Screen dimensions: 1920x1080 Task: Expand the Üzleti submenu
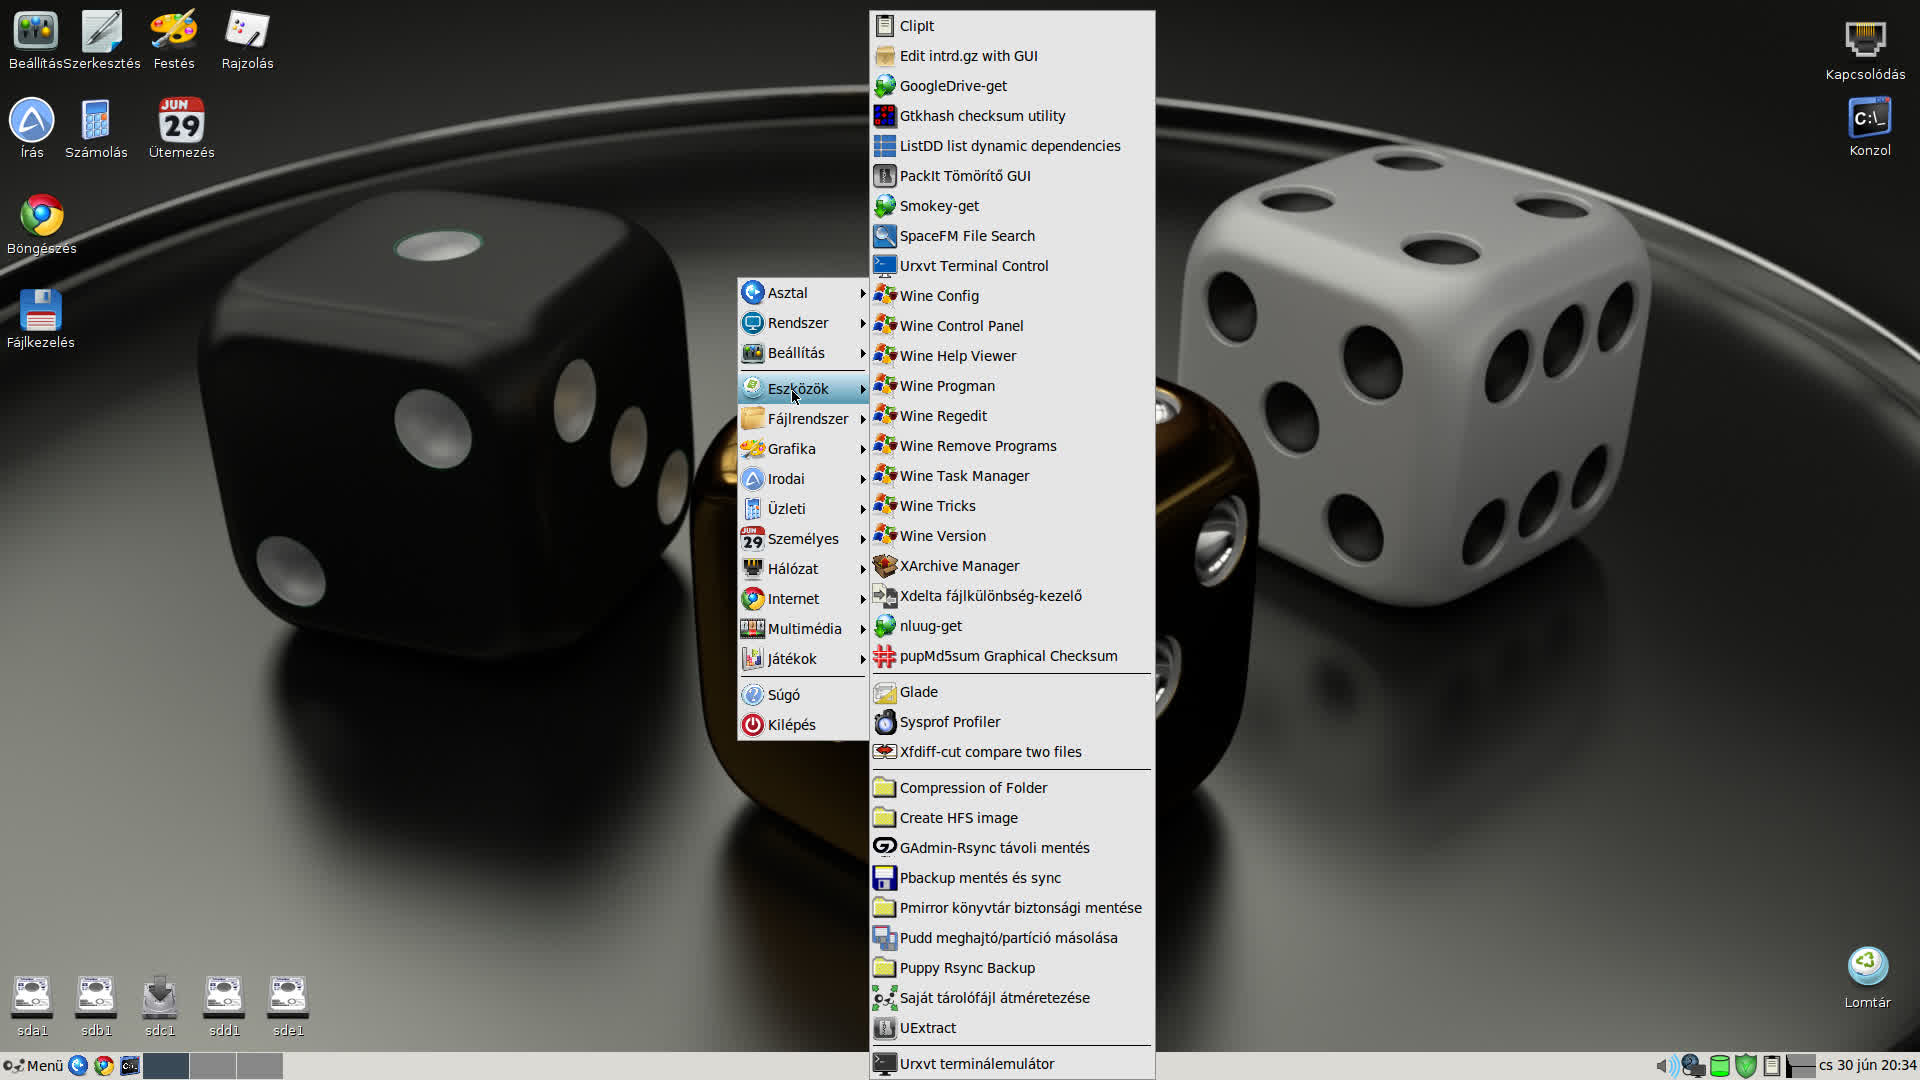pyautogui.click(x=803, y=509)
